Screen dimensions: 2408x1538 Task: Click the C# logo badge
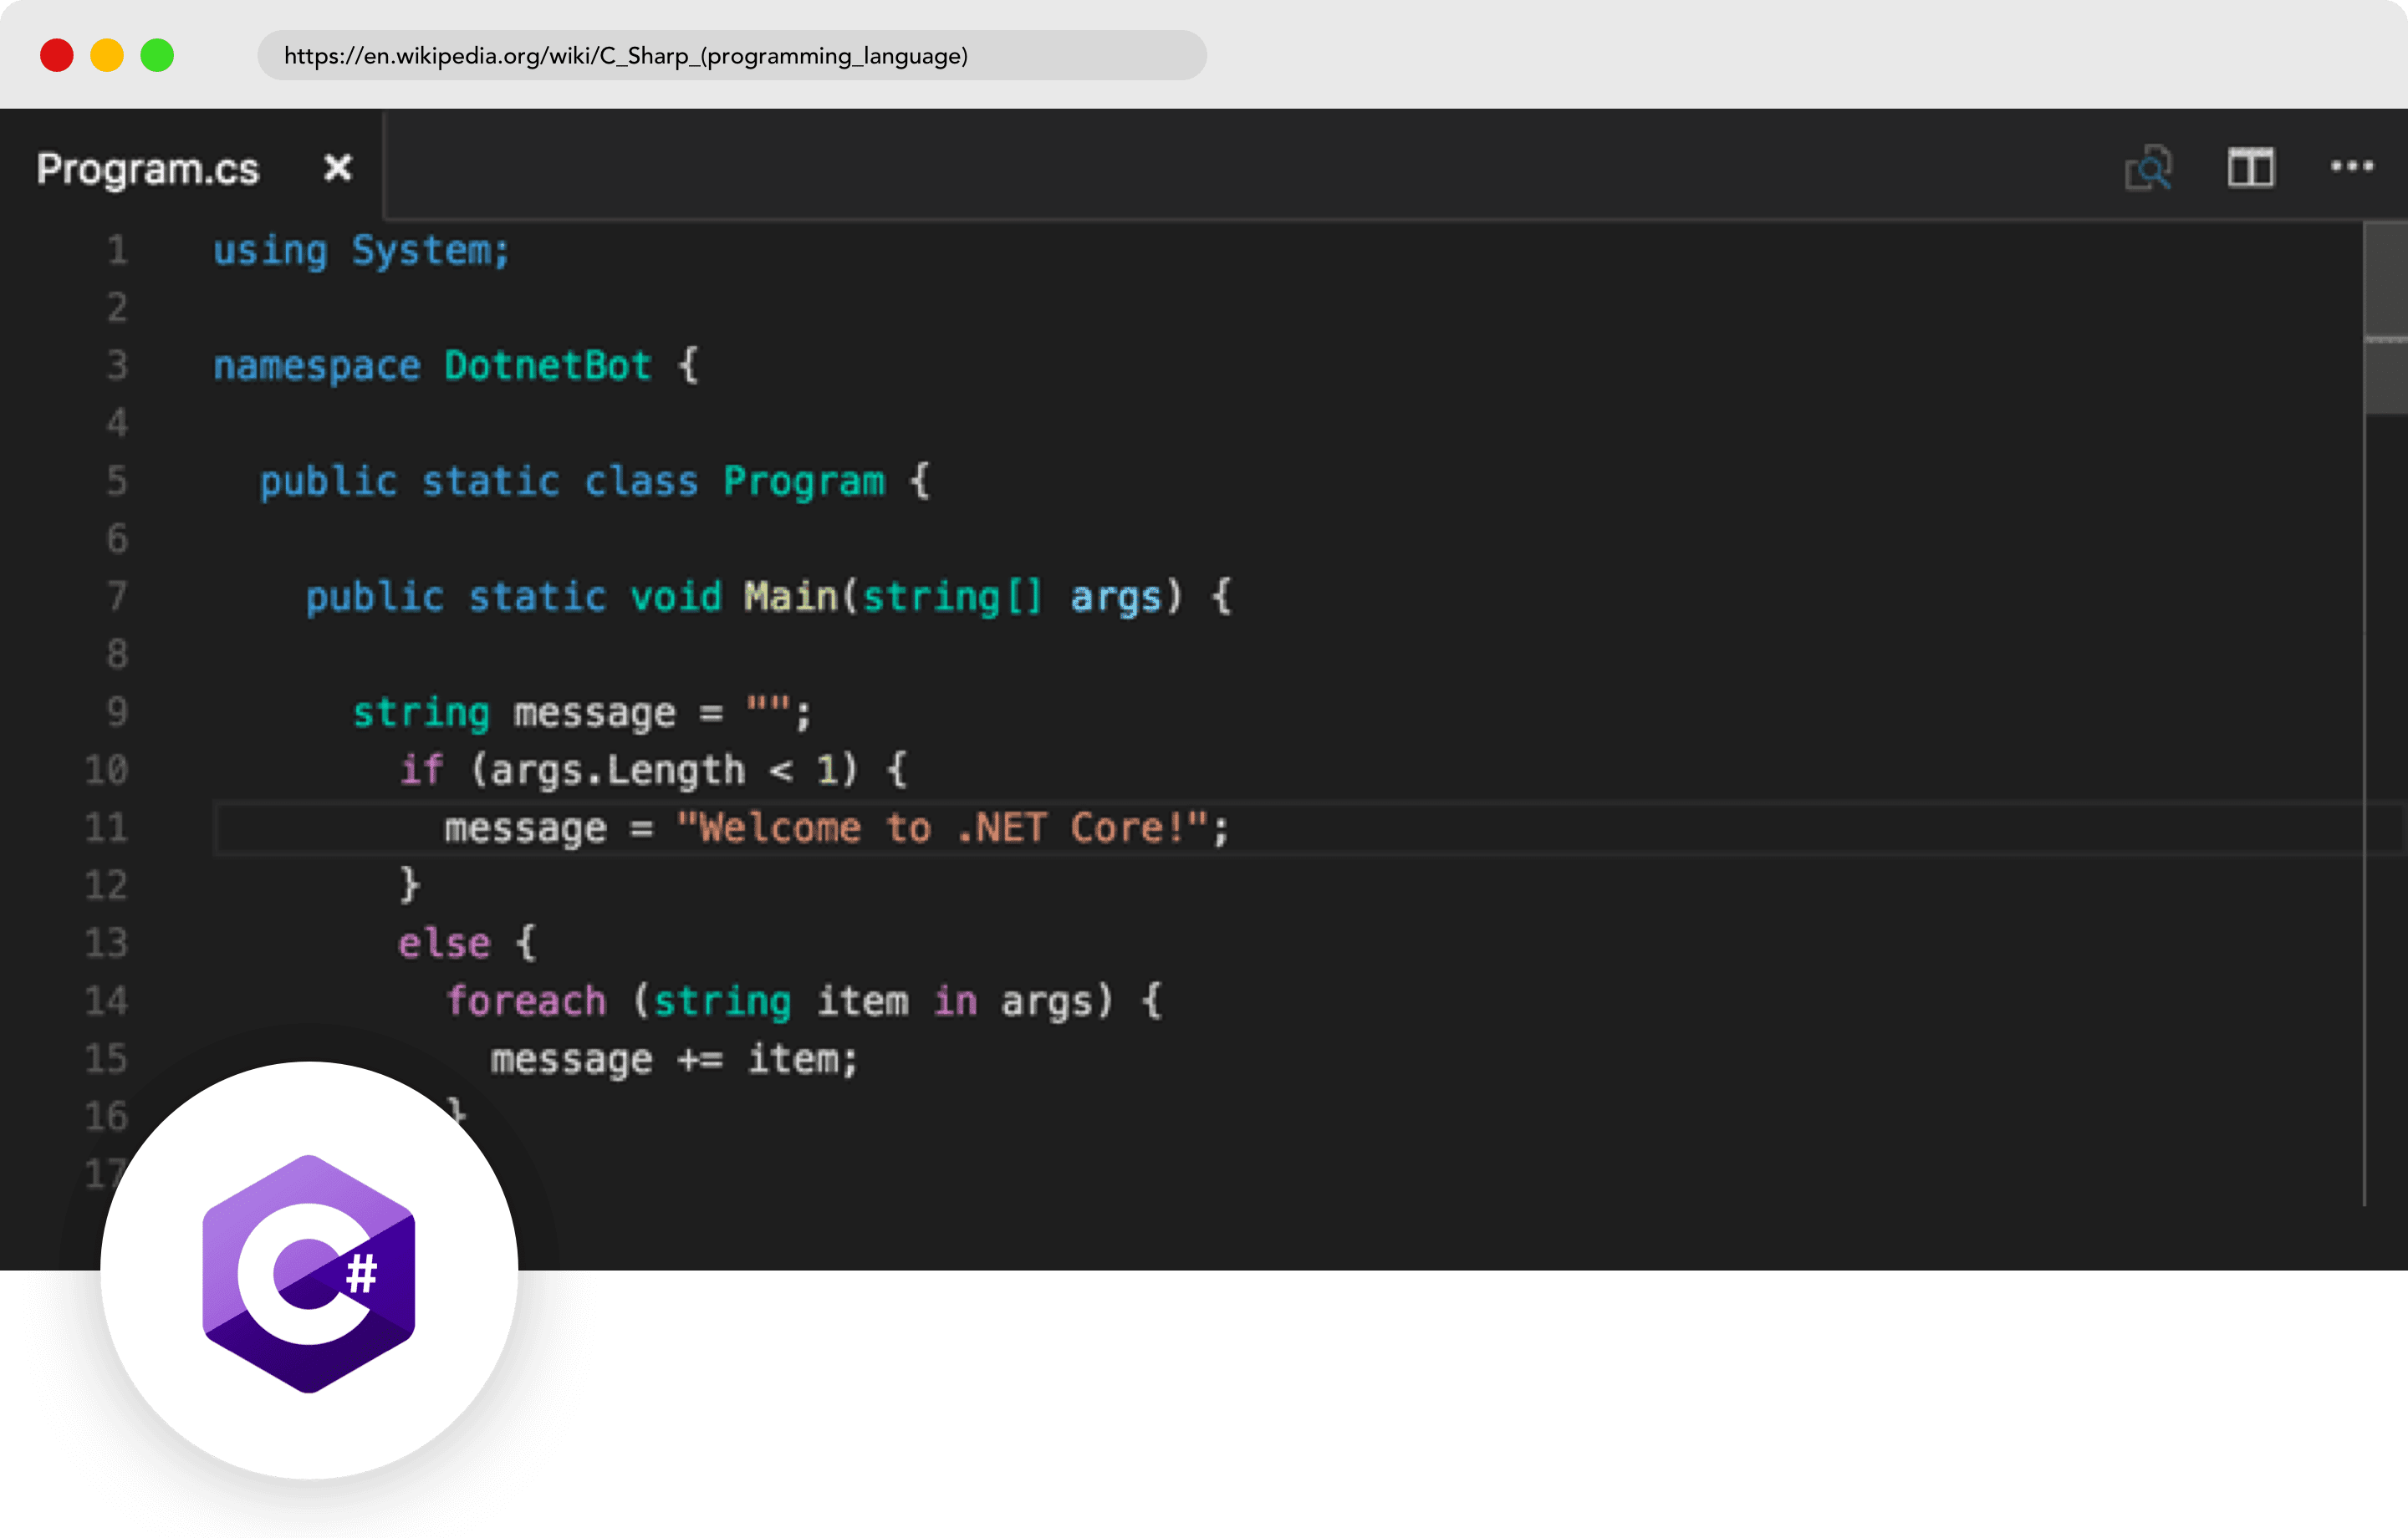[309, 1271]
